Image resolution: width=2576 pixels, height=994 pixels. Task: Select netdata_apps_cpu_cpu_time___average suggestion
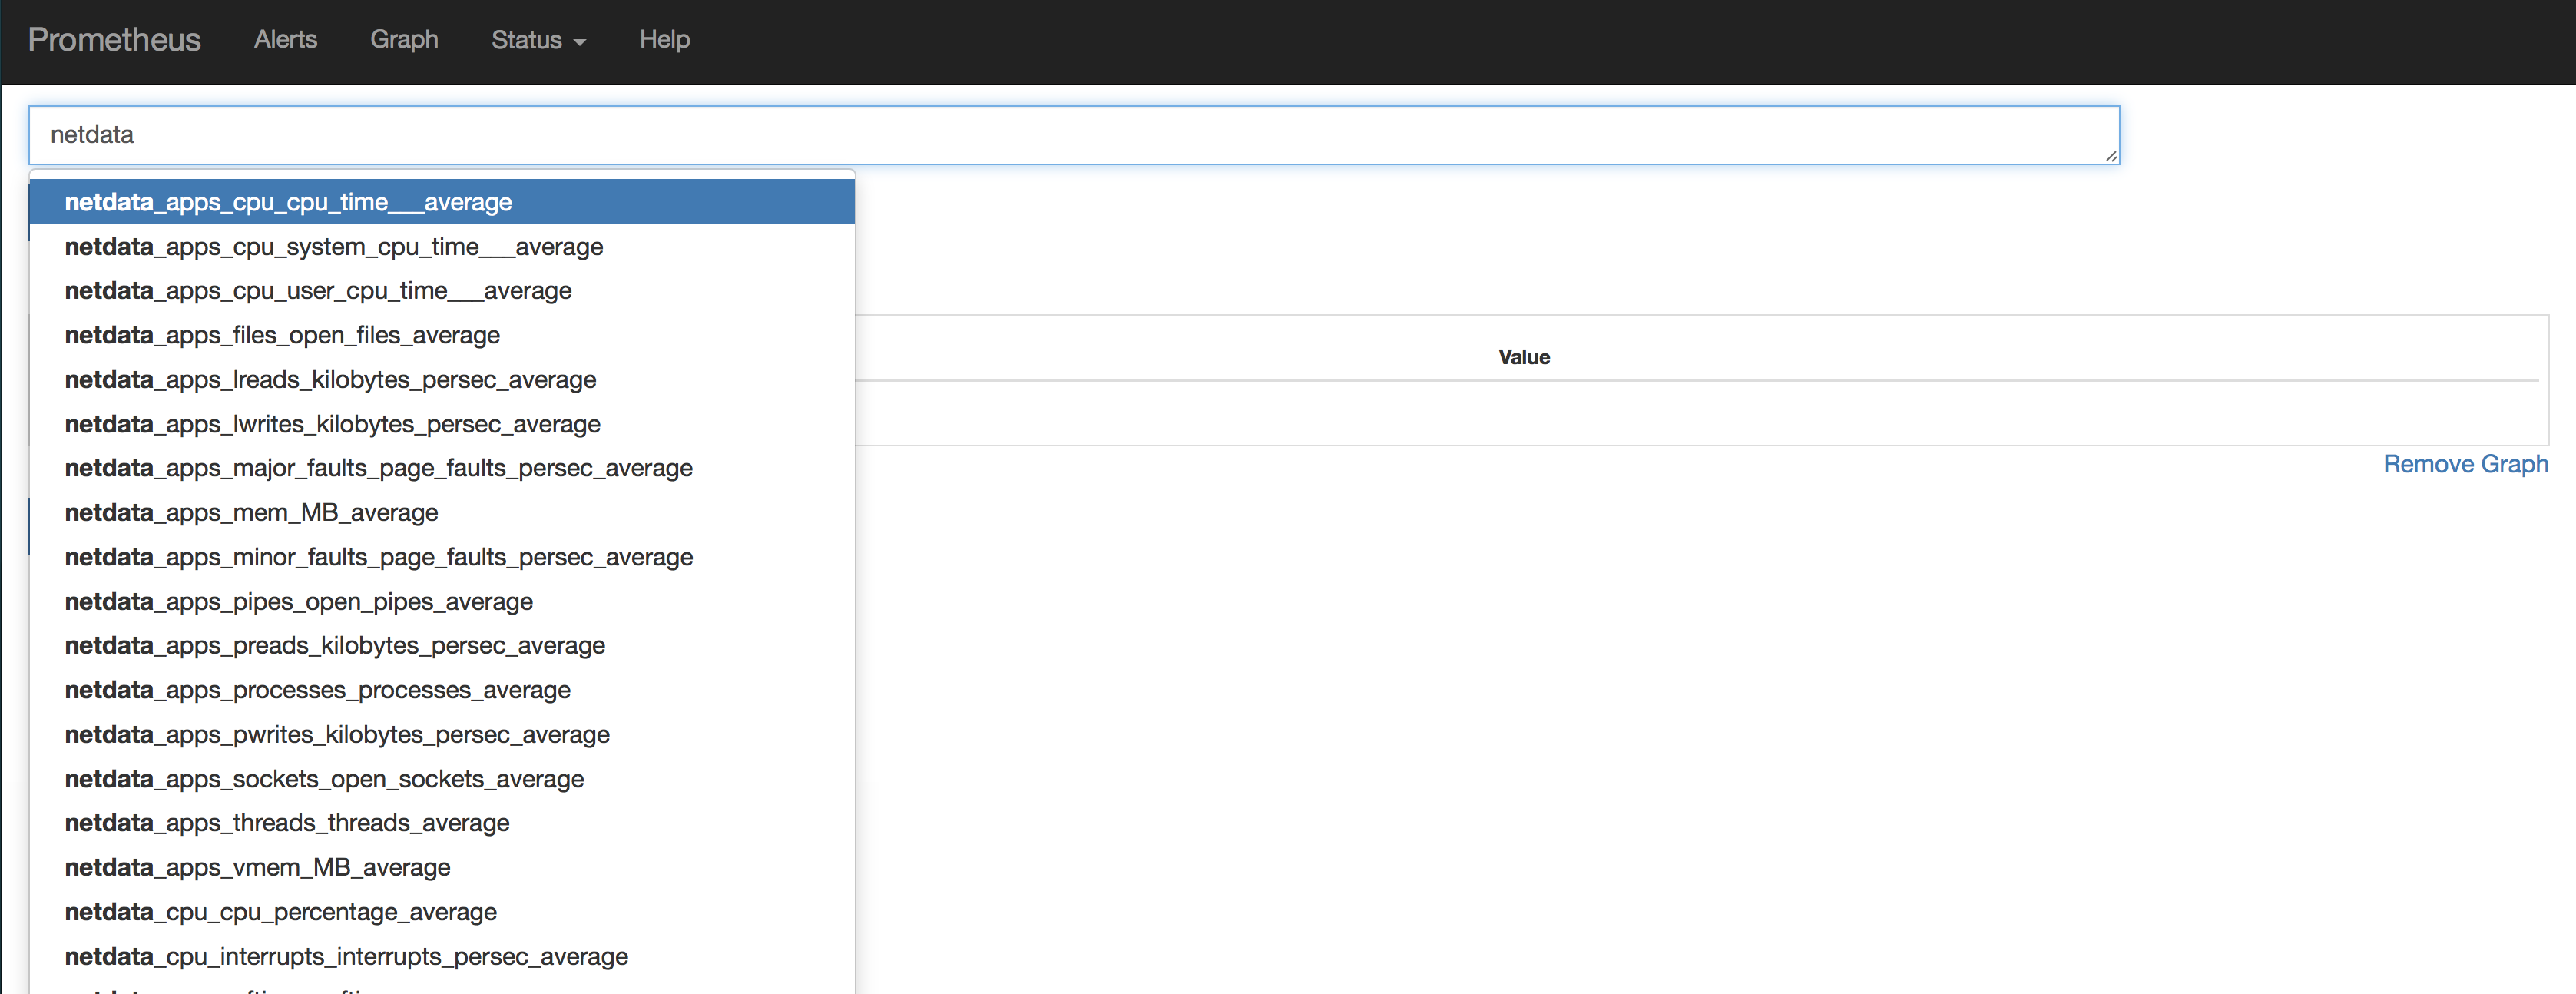[x=288, y=202]
